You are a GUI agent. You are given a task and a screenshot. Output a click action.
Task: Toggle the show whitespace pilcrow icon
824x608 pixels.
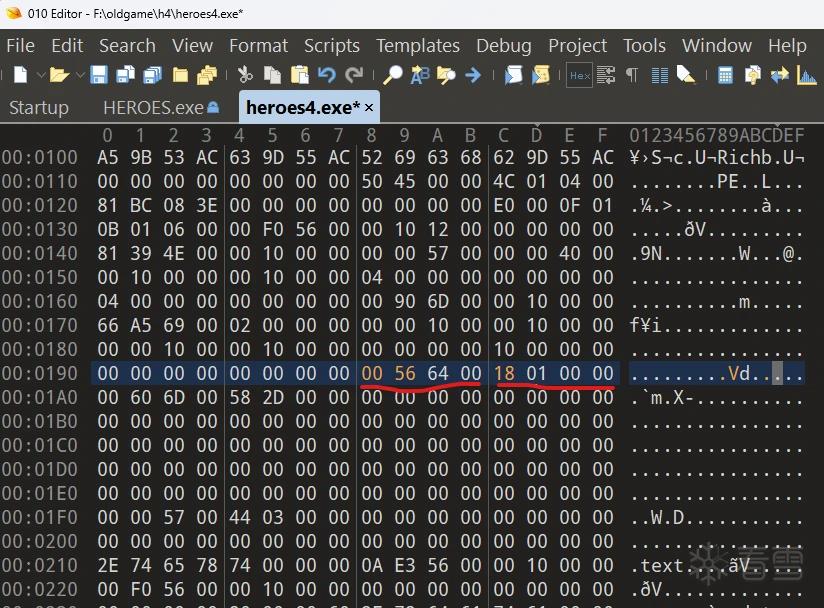(x=632, y=75)
